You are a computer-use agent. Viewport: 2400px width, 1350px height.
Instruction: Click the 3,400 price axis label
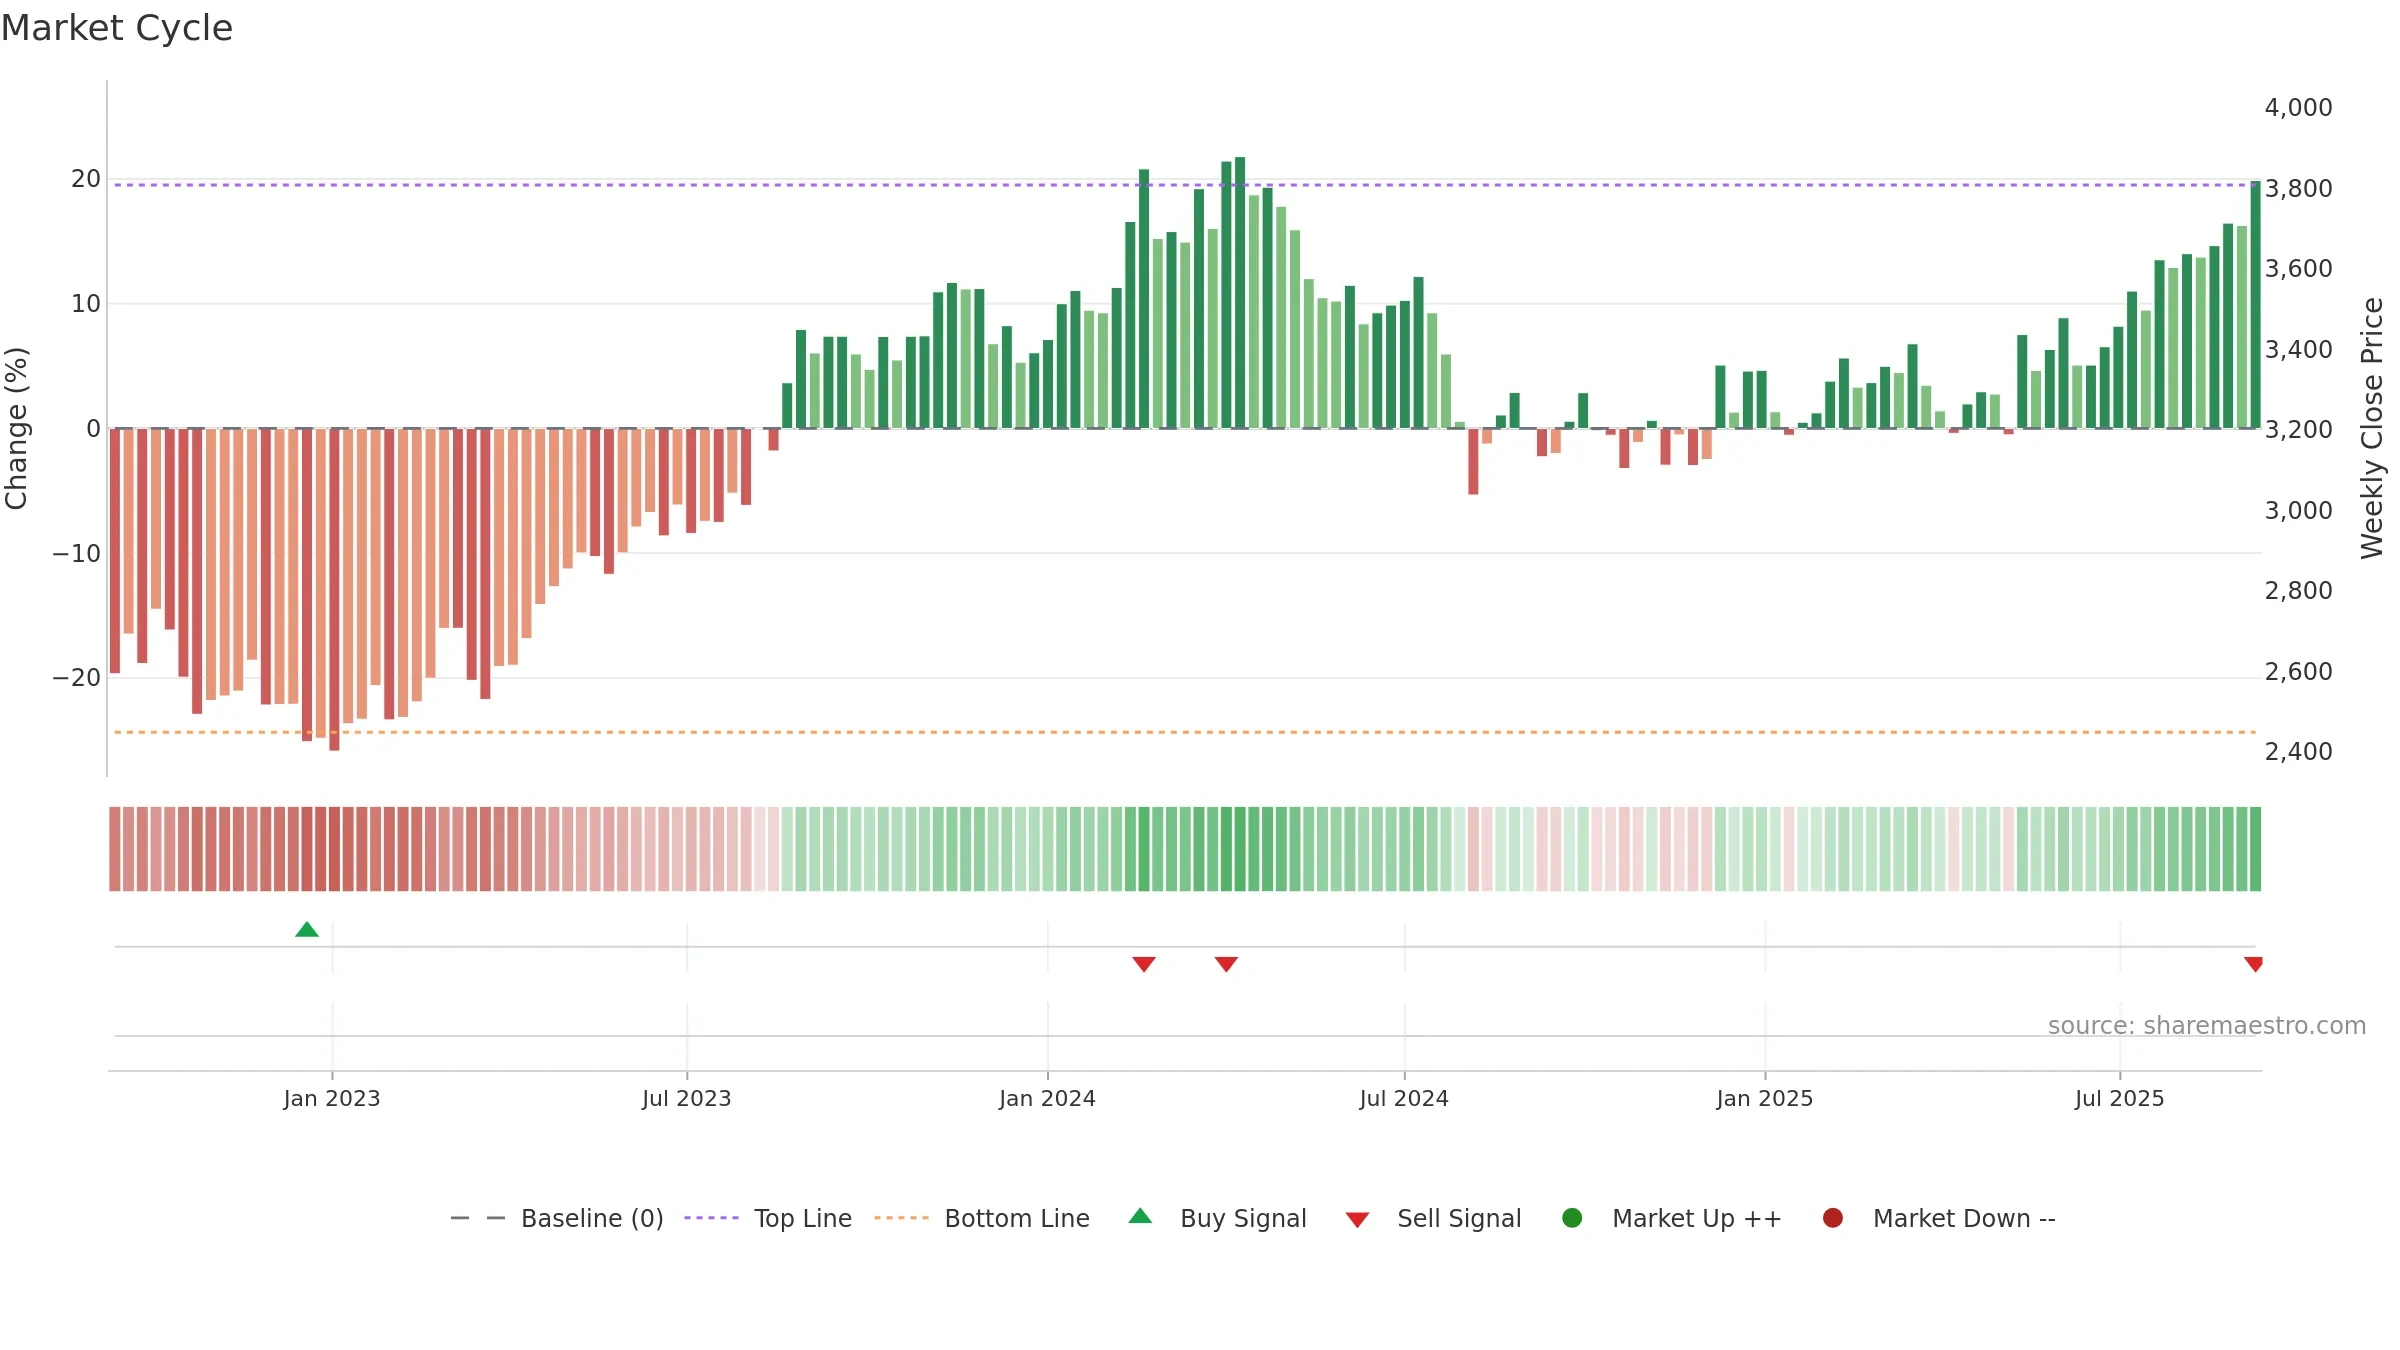pyautogui.click(x=2298, y=350)
